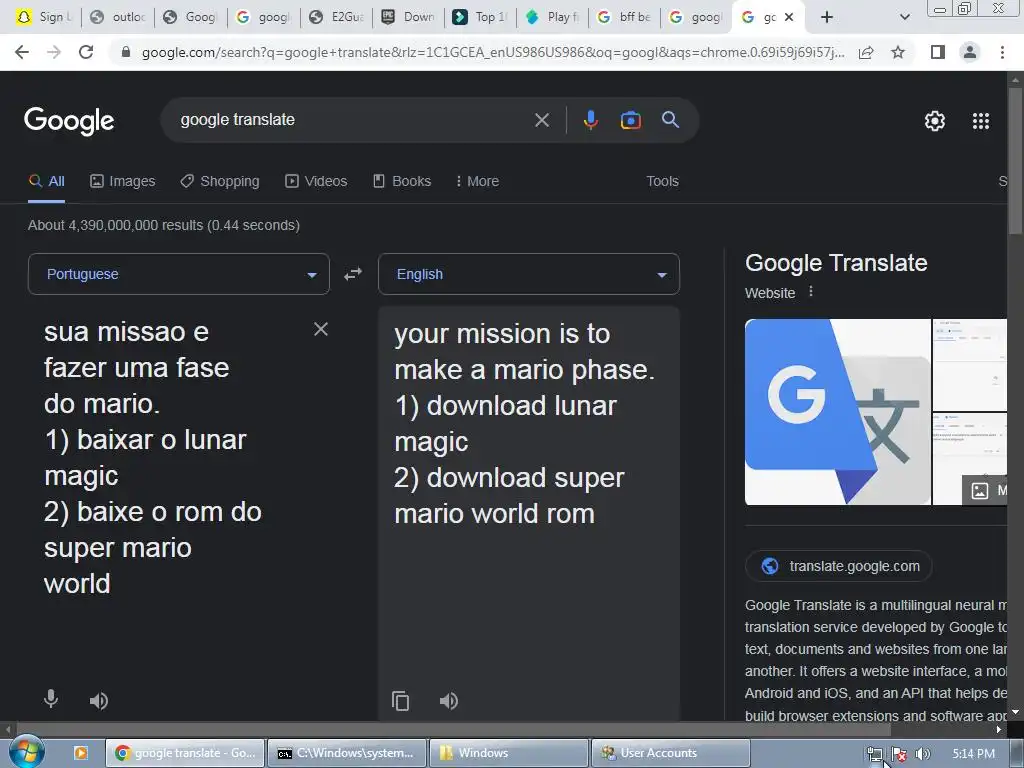Screen dimensions: 1024x768
Task: Open the browser side panel
Action: (x=938, y=52)
